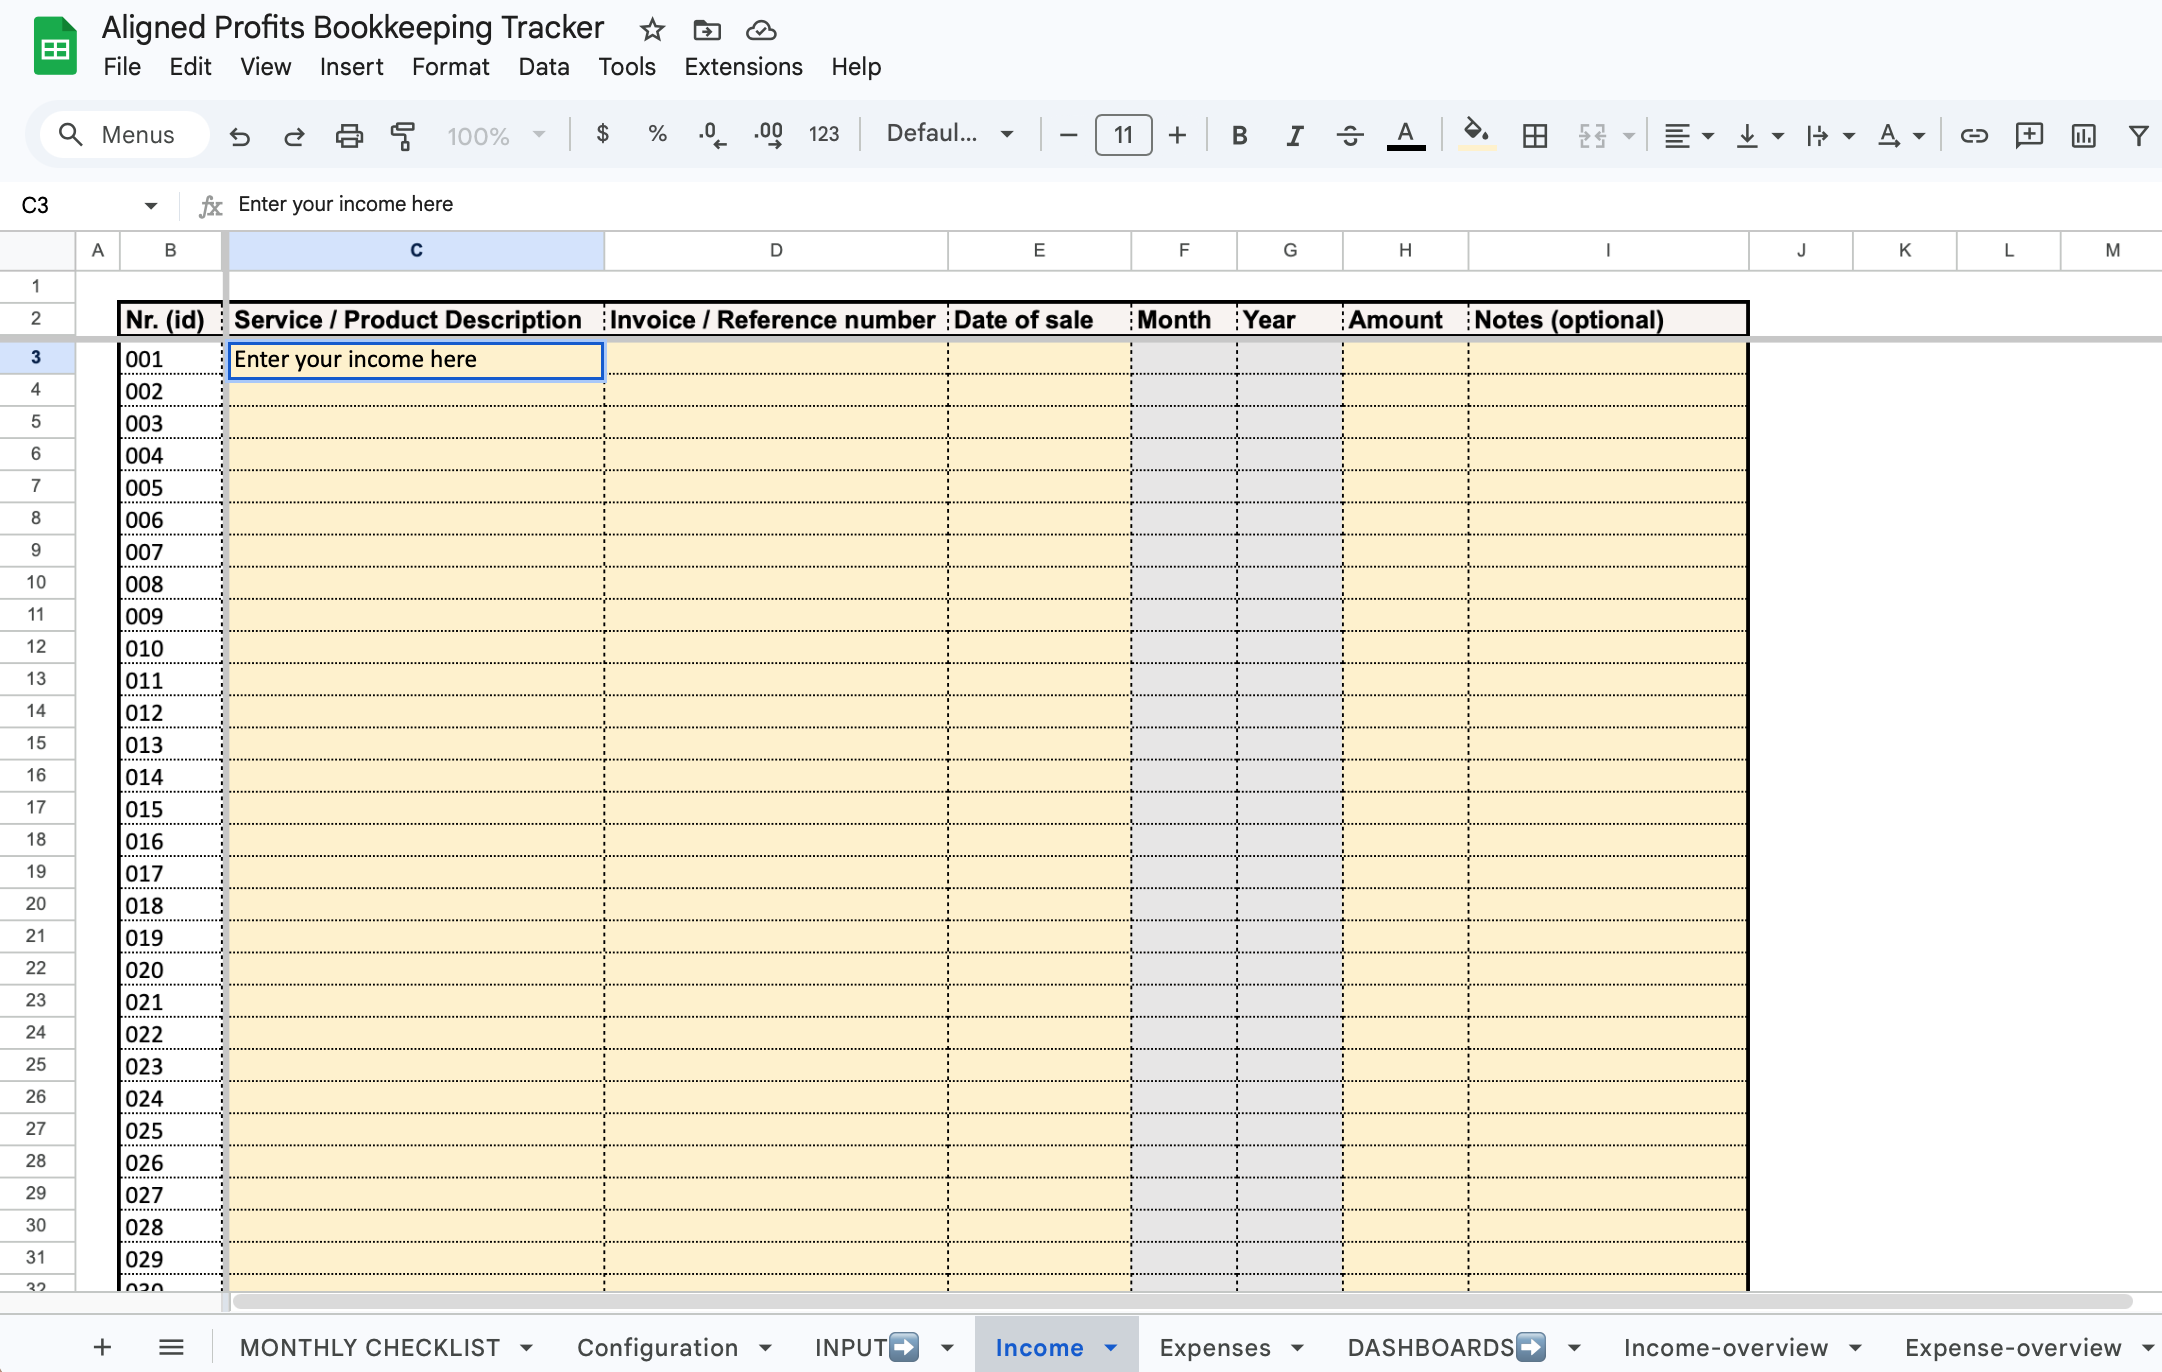
Task: Open the Income tab dropdown arrow
Action: tap(1111, 1348)
